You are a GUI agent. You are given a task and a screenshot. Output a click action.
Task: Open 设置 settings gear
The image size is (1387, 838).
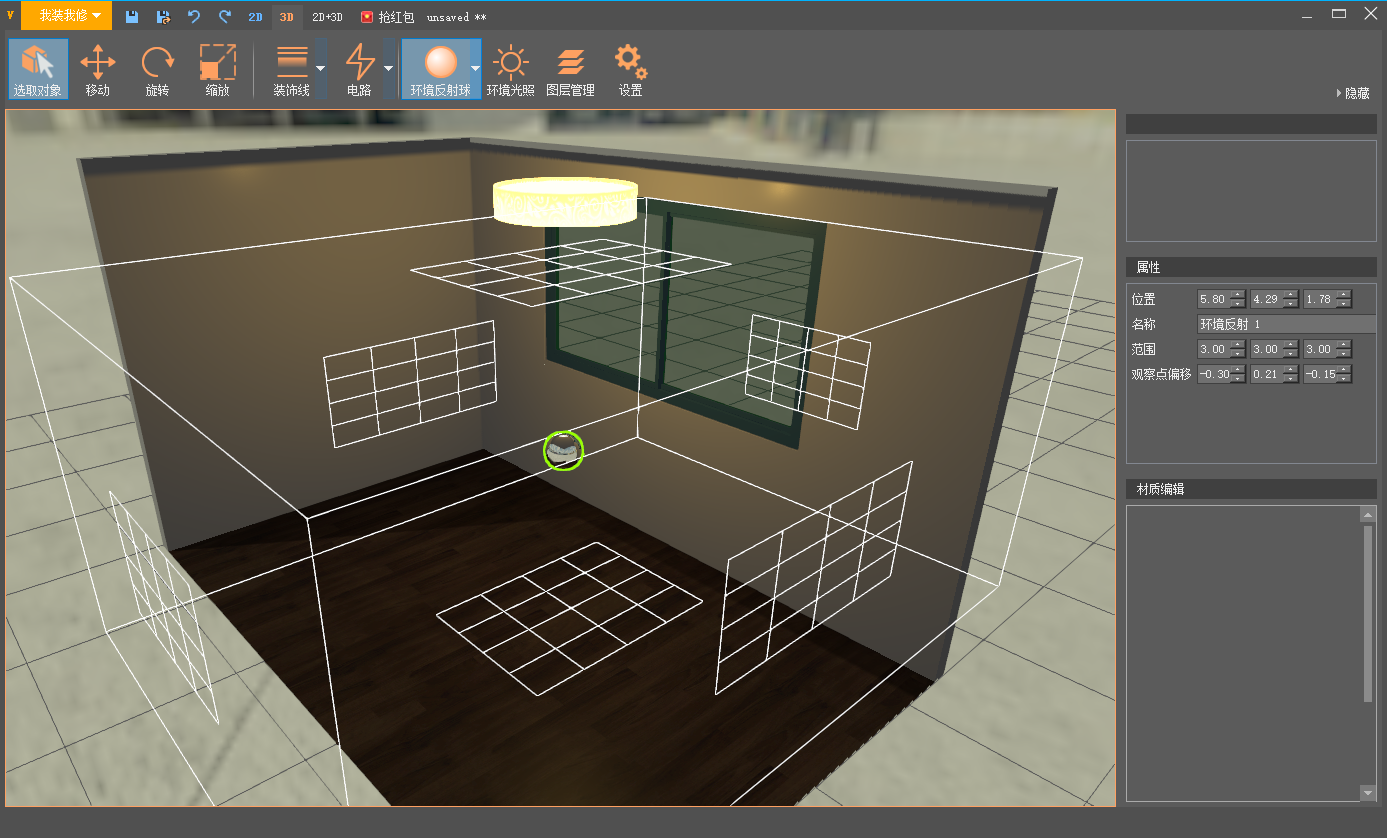pos(630,69)
